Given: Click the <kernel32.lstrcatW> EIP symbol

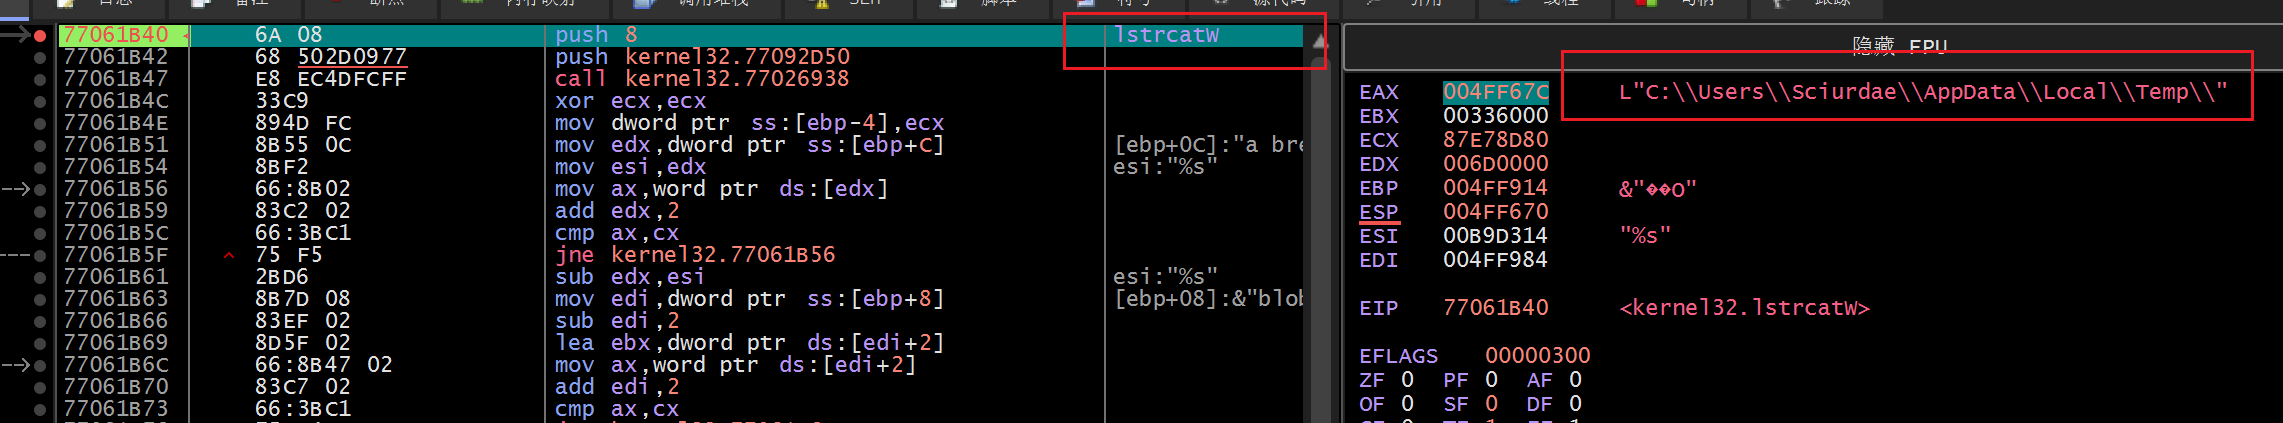Looking at the screenshot, I should pos(1745,308).
